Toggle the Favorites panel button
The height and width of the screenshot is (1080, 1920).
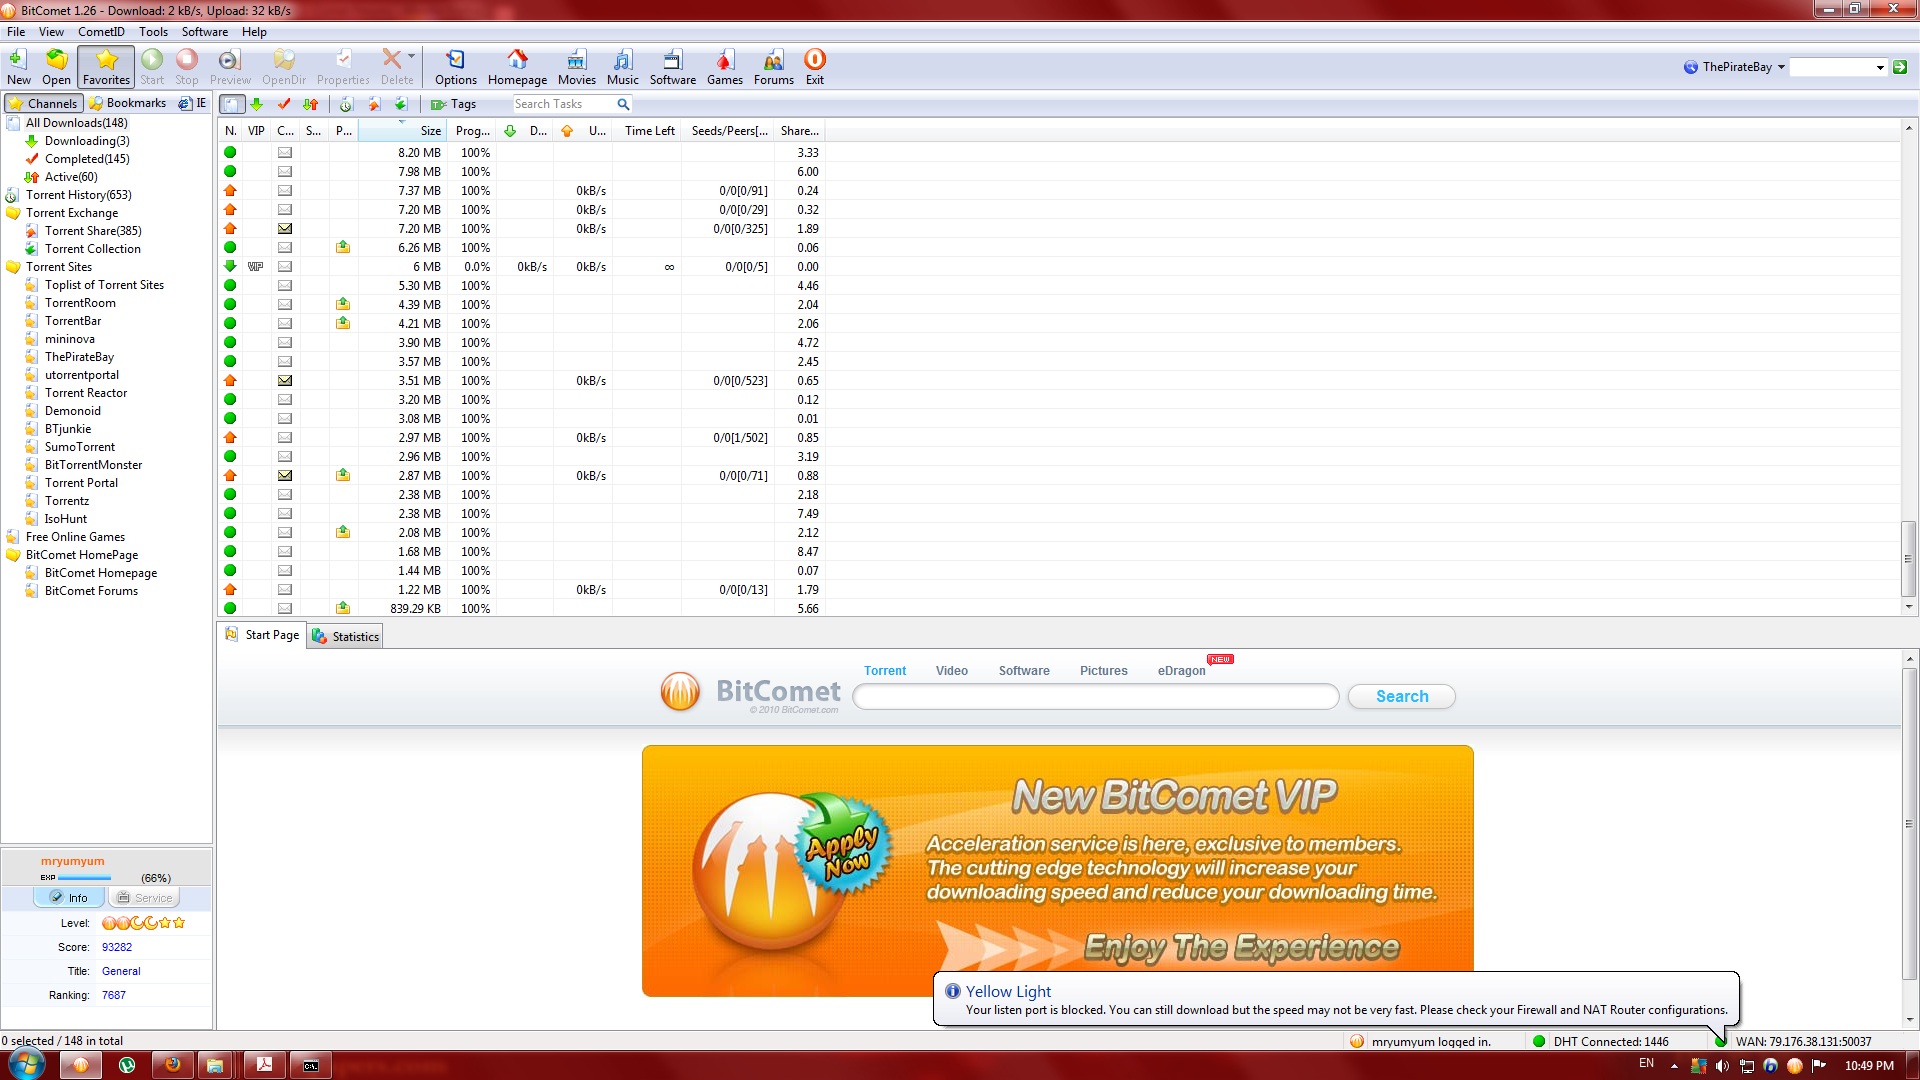[106, 66]
